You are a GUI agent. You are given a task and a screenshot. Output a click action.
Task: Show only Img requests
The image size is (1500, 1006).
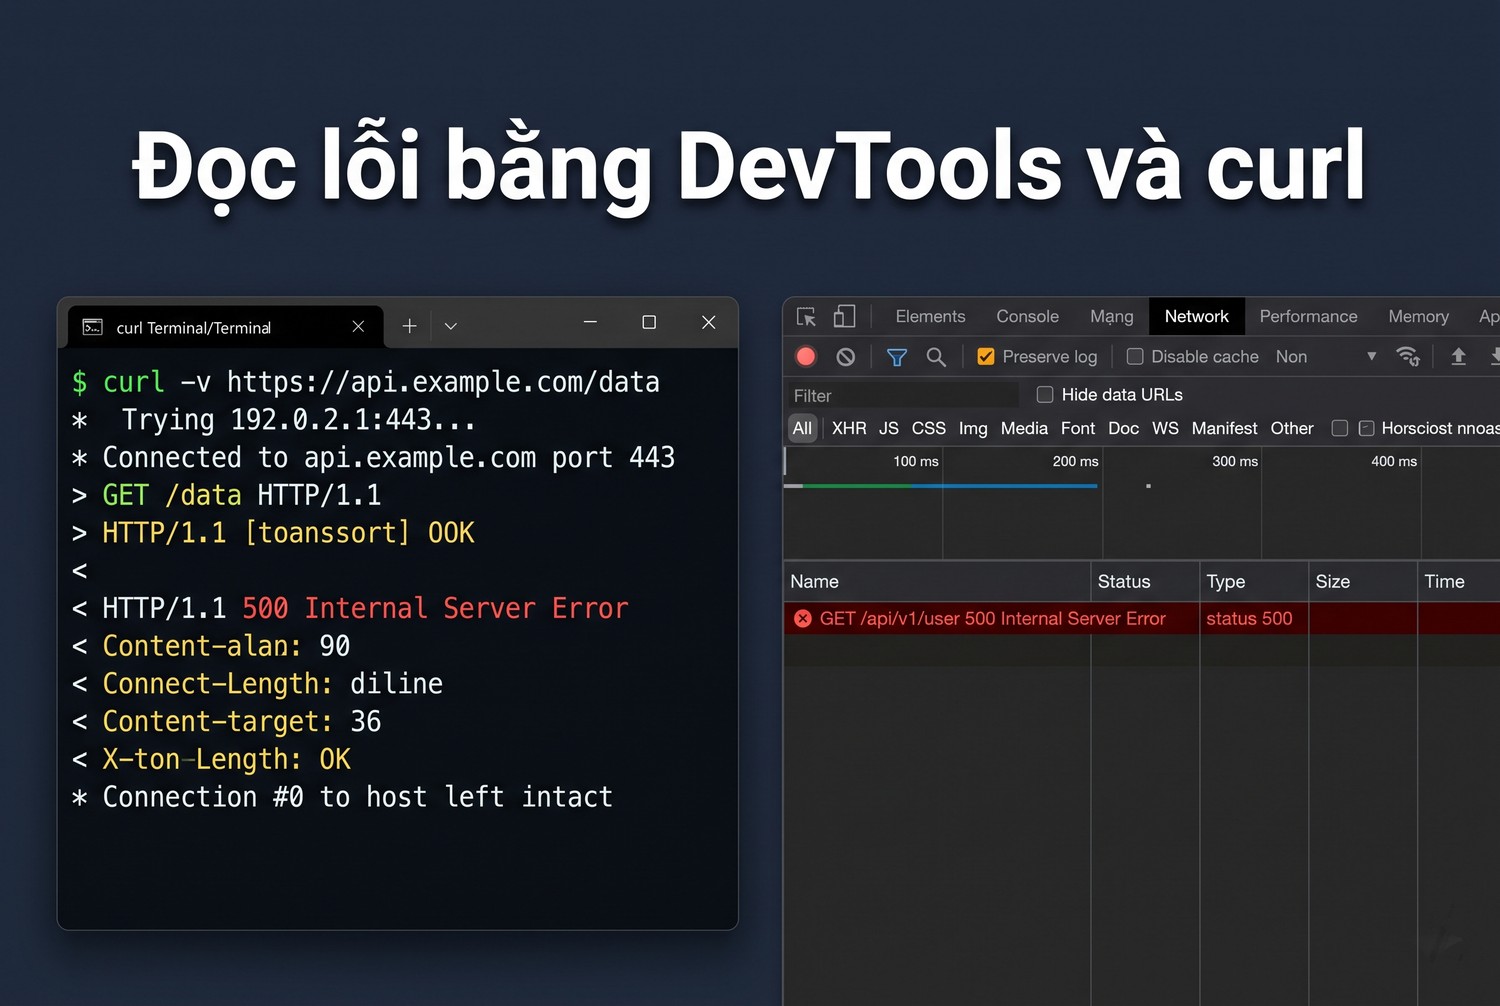coord(973,428)
